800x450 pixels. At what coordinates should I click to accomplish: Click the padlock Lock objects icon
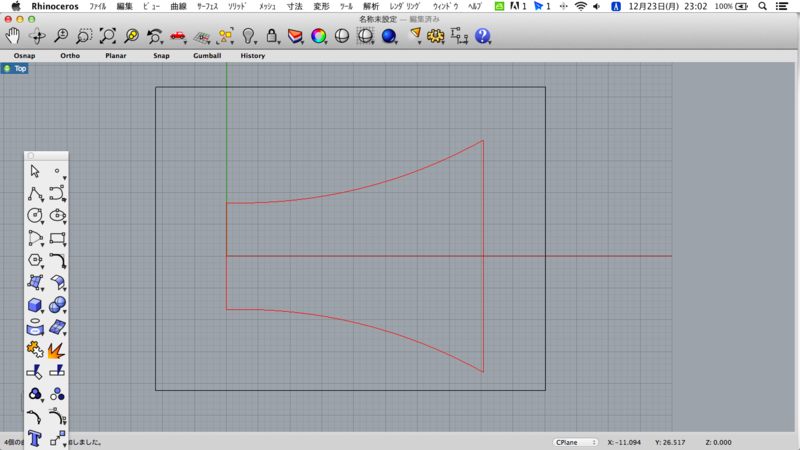[x=272, y=36]
